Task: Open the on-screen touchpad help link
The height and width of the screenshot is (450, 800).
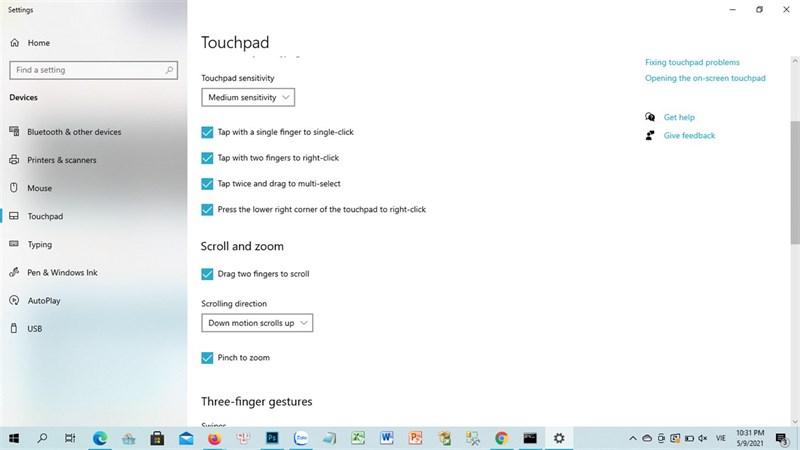Action: 705,78
